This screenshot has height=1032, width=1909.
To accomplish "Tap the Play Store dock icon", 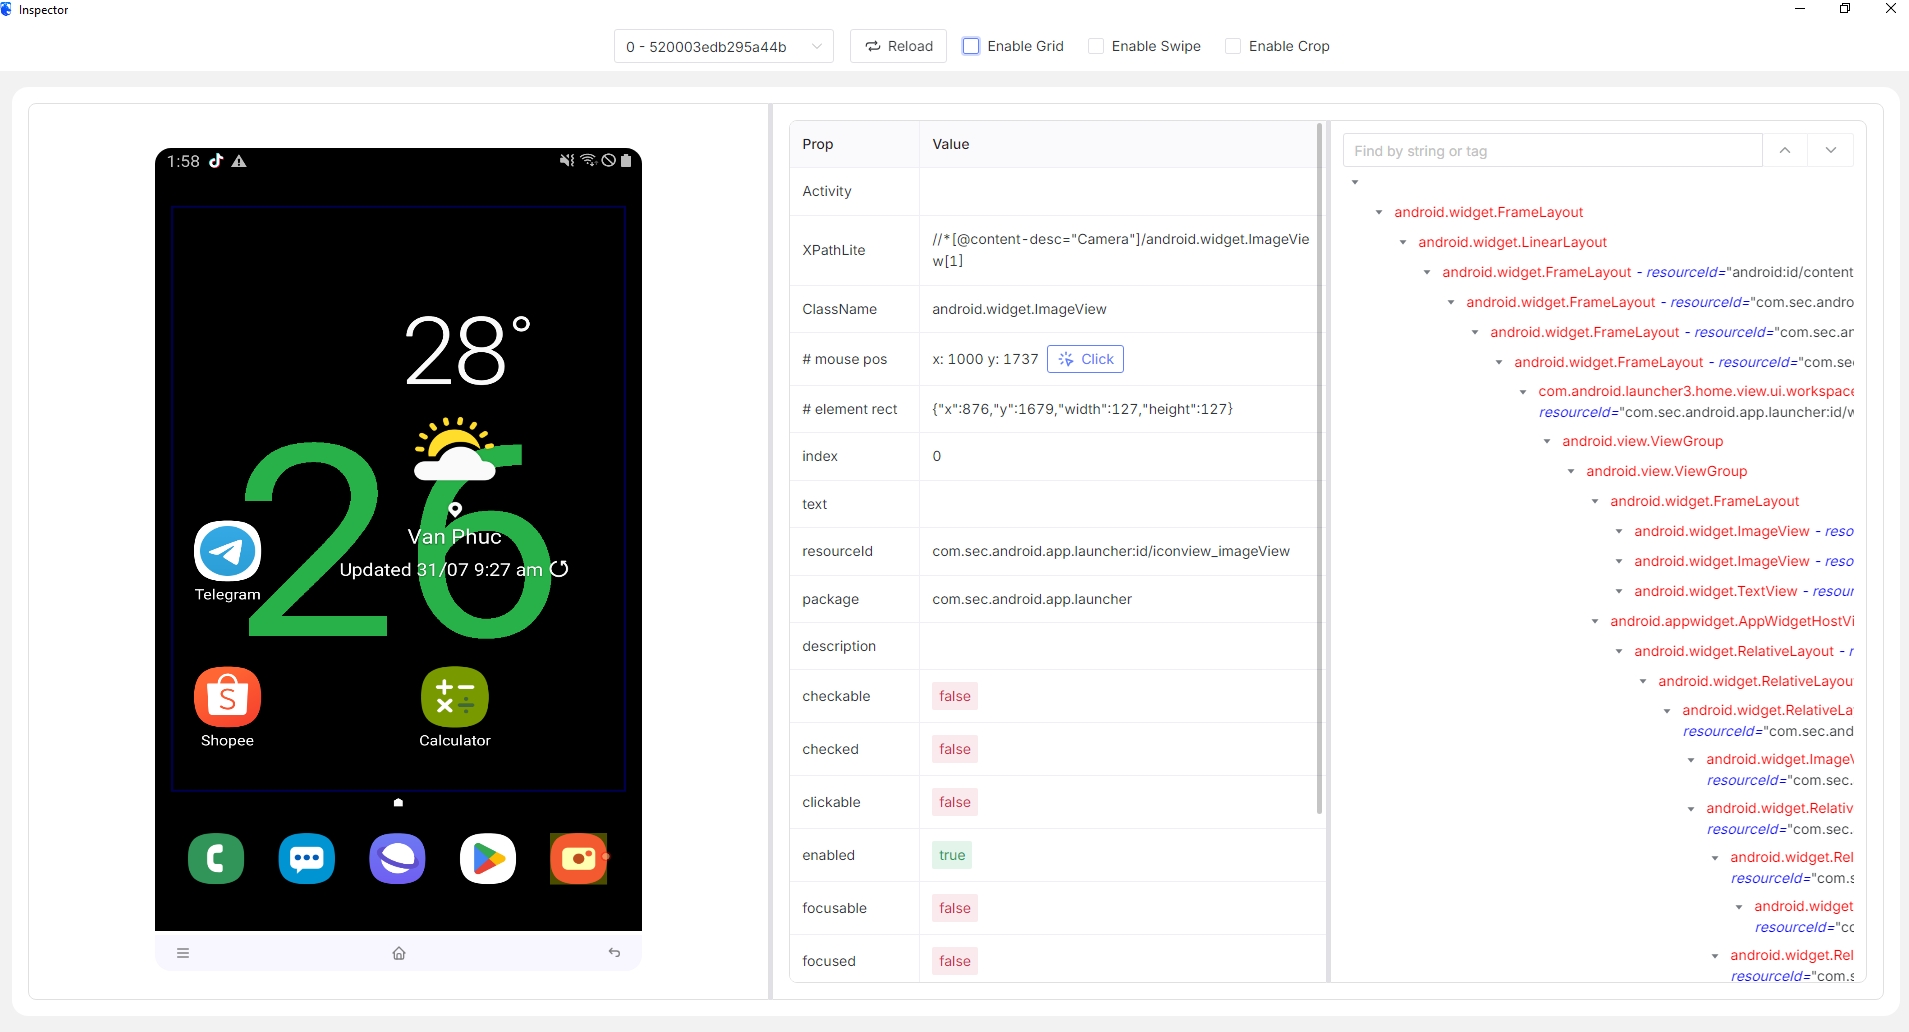I will 488,858.
